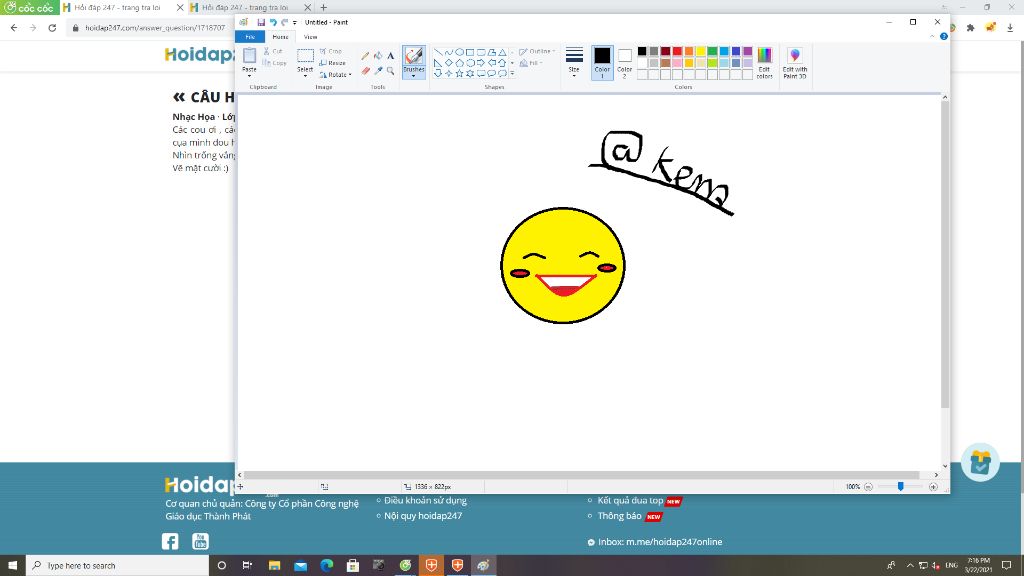The image size is (1024, 576).
Task: Zoom out with the minus button
Action: pyautogui.click(x=868, y=487)
